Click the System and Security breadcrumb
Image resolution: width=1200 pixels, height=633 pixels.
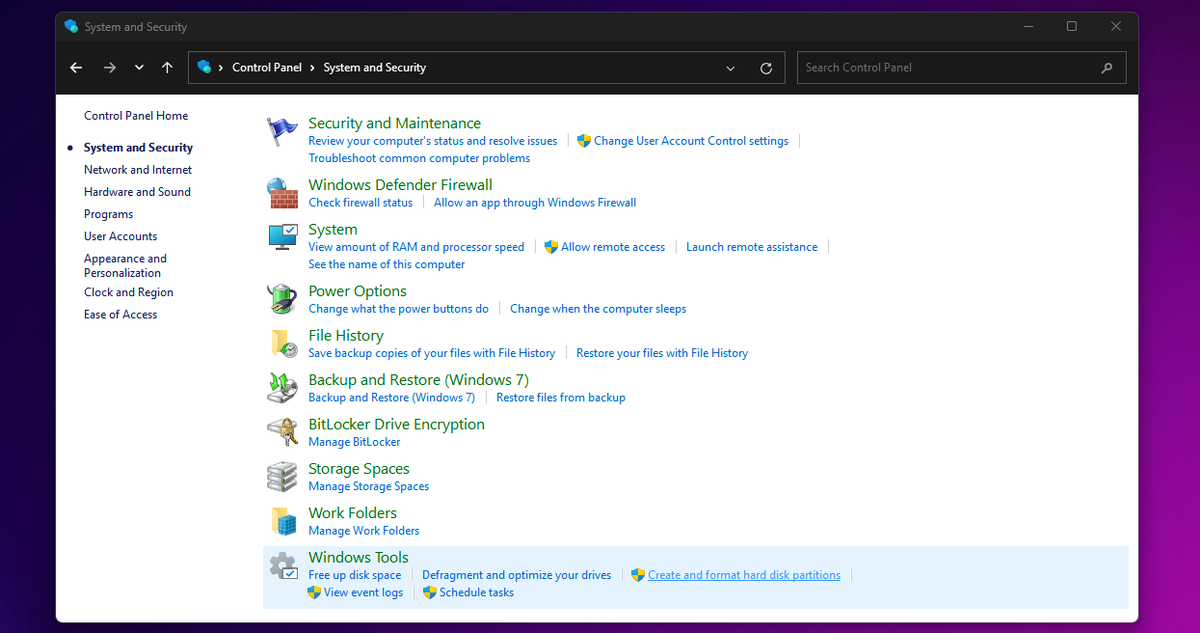coord(375,68)
